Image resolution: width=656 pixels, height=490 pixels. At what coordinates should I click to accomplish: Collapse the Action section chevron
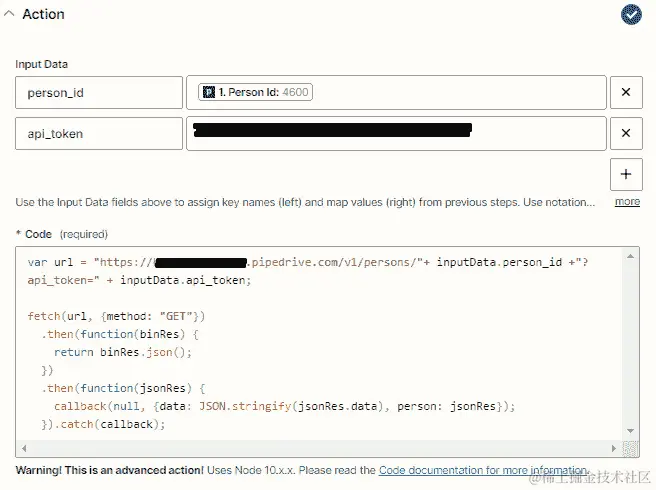click(x=9, y=14)
